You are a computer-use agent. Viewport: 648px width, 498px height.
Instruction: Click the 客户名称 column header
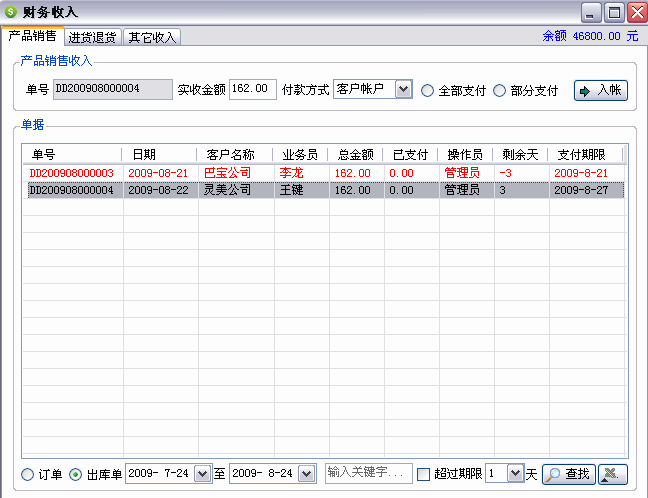click(x=235, y=155)
